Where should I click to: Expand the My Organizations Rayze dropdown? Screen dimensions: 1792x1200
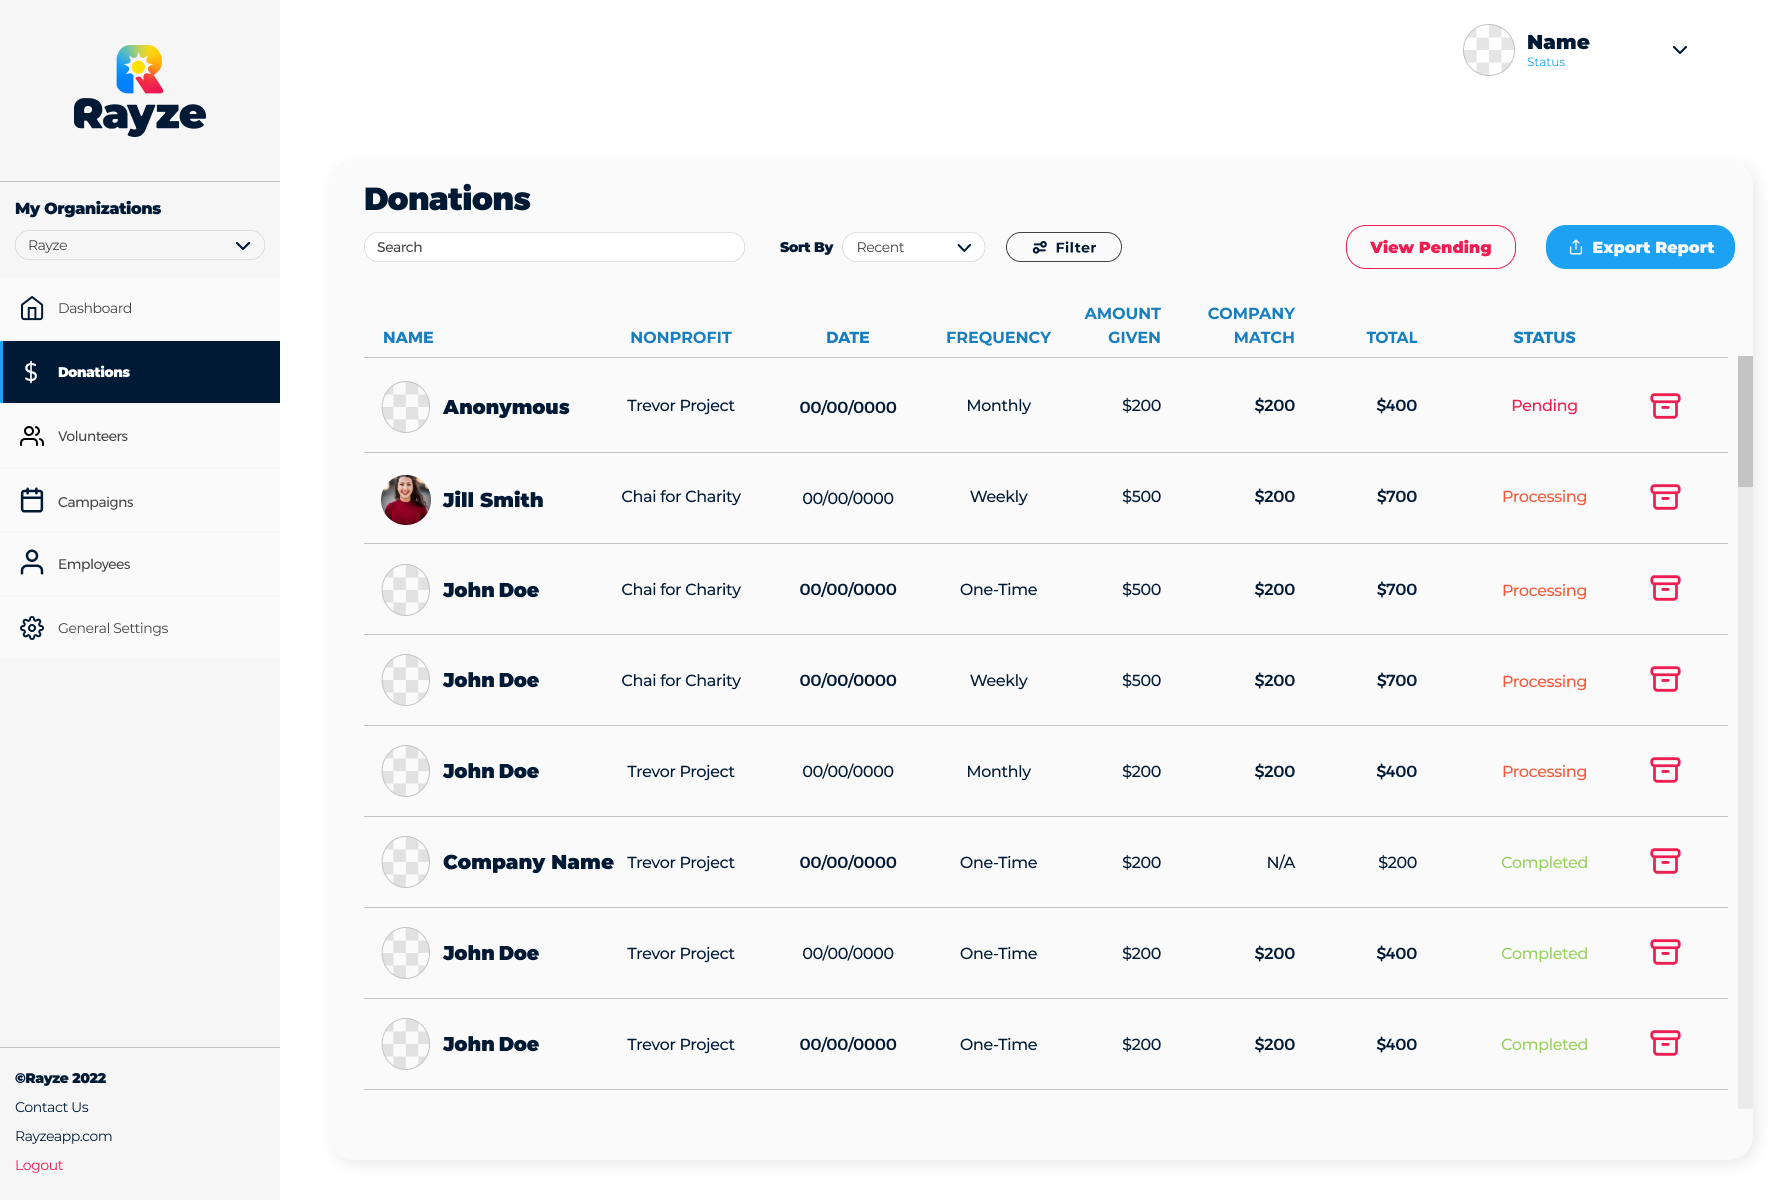pos(140,245)
